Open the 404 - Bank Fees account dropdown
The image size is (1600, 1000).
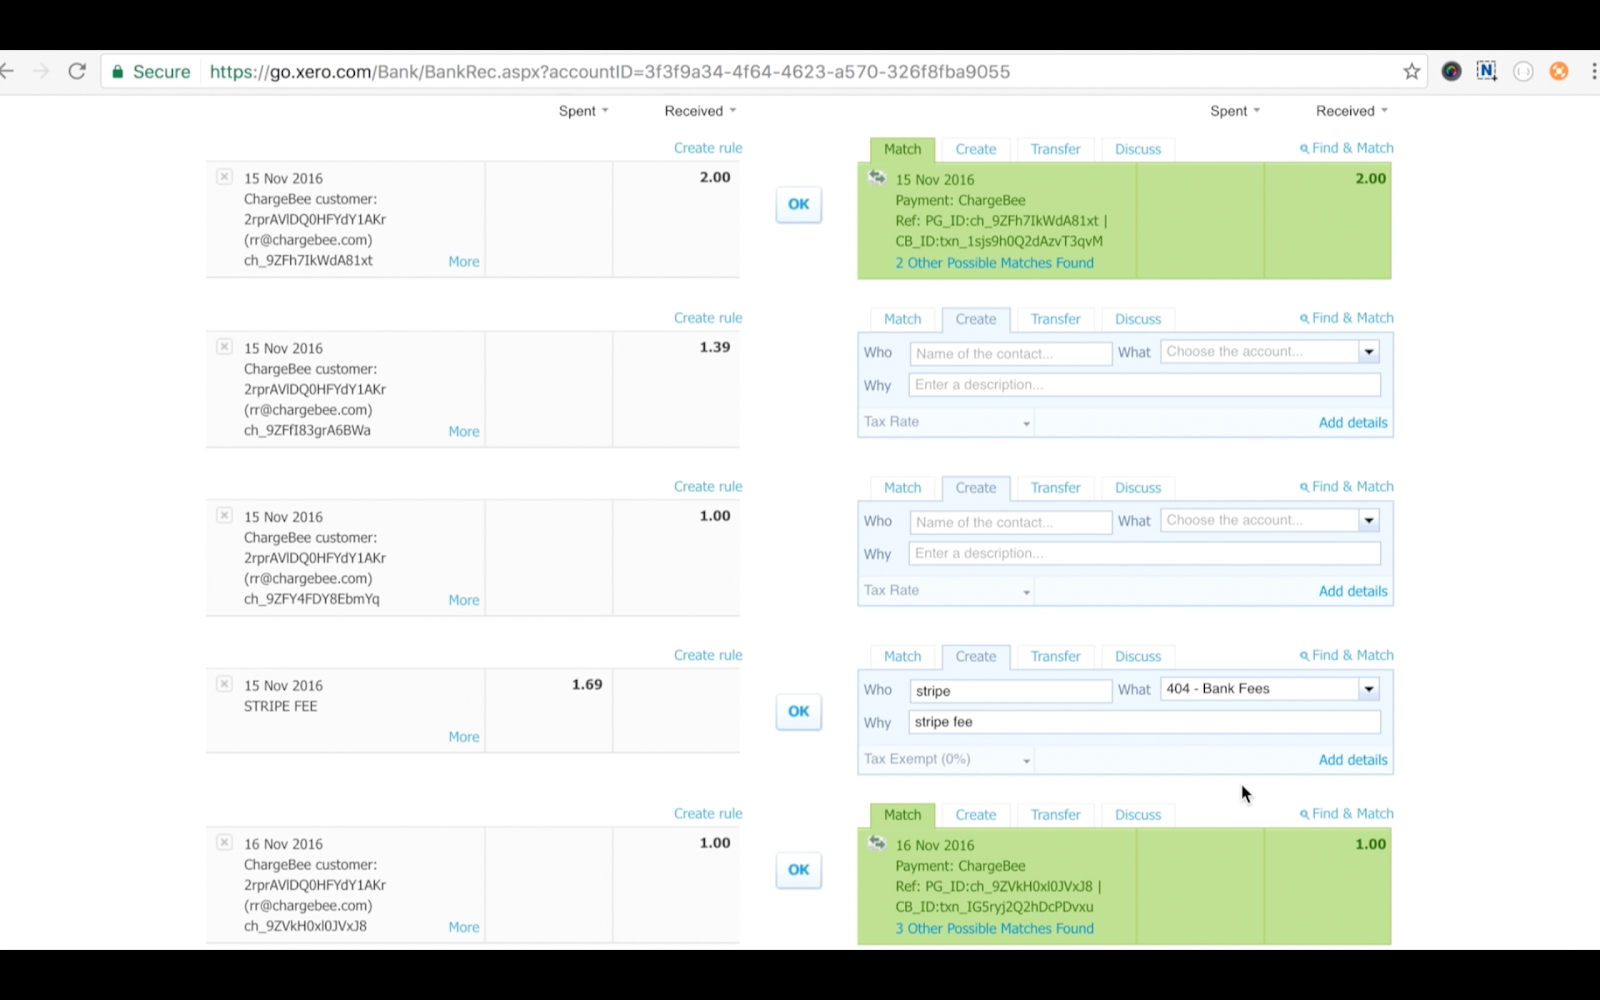[1368, 689]
